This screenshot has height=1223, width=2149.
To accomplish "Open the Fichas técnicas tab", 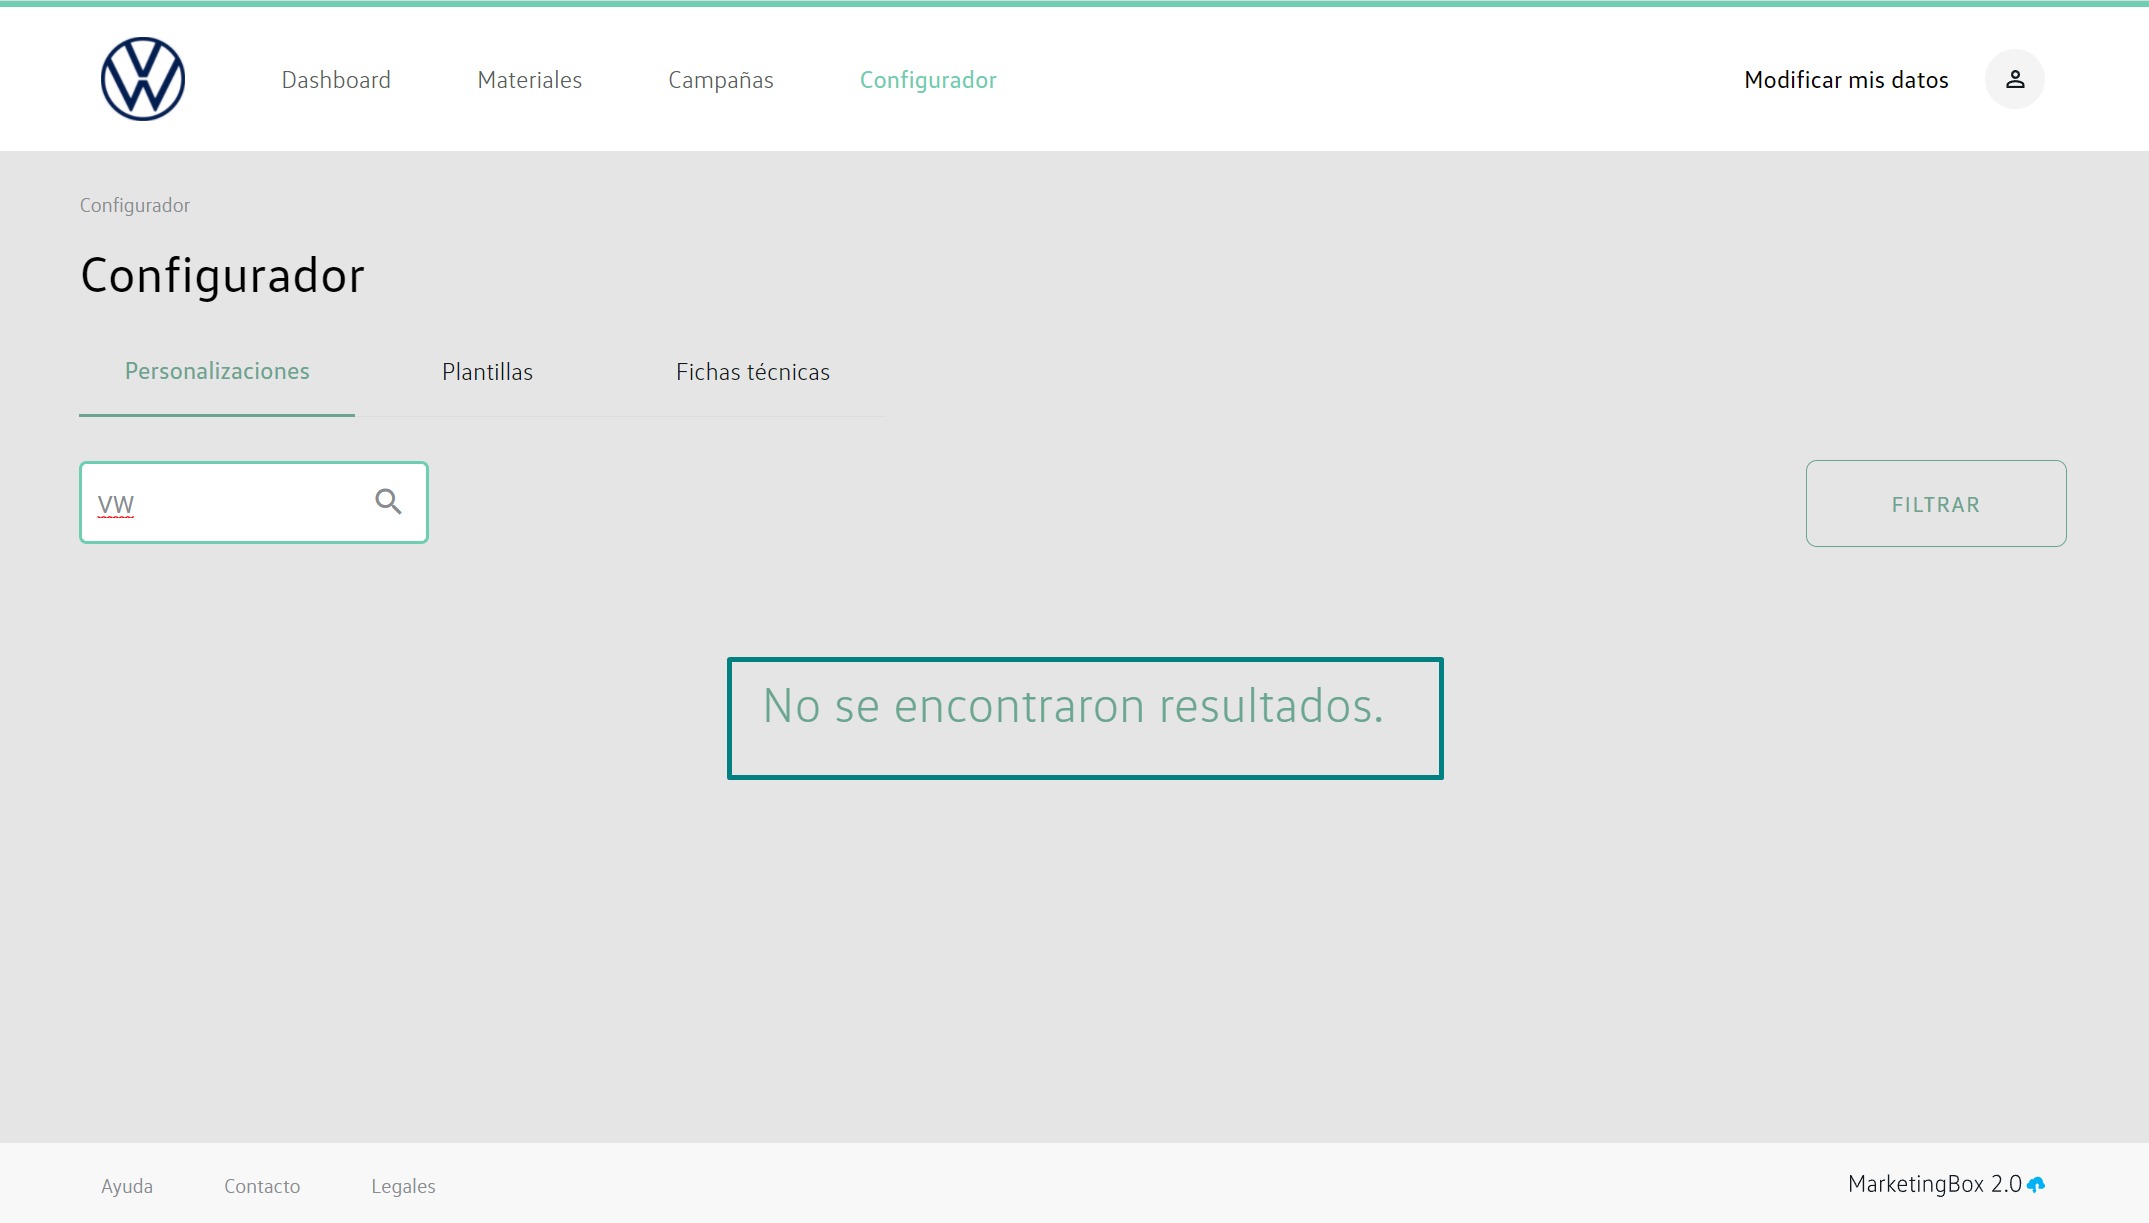I will tap(752, 372).
